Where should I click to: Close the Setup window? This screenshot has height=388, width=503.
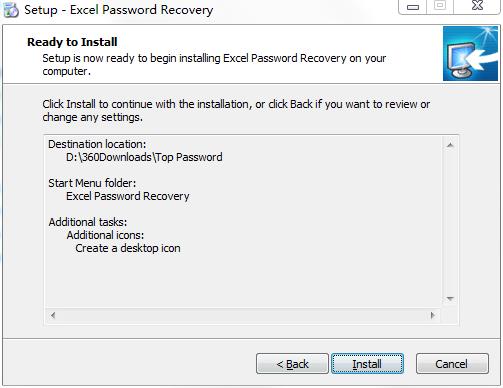click(477, 7)
